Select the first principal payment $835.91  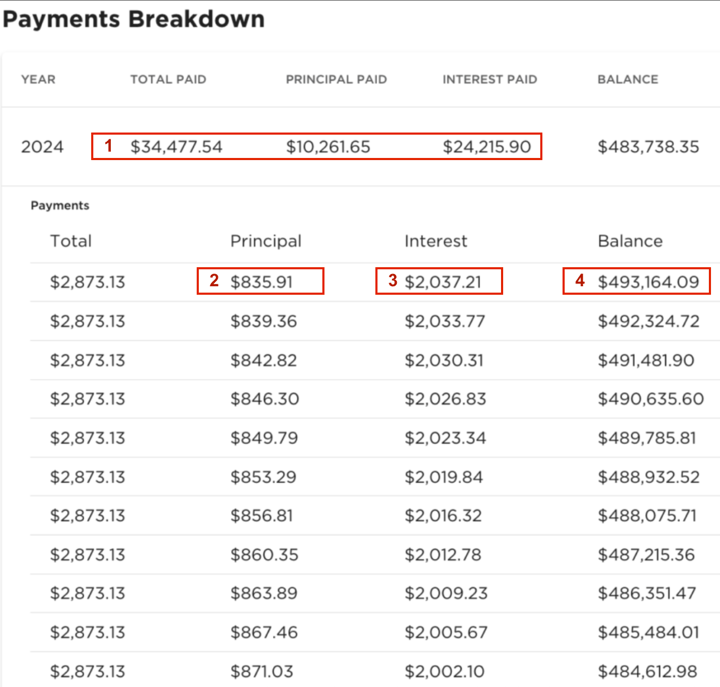[x=262, y=282]
